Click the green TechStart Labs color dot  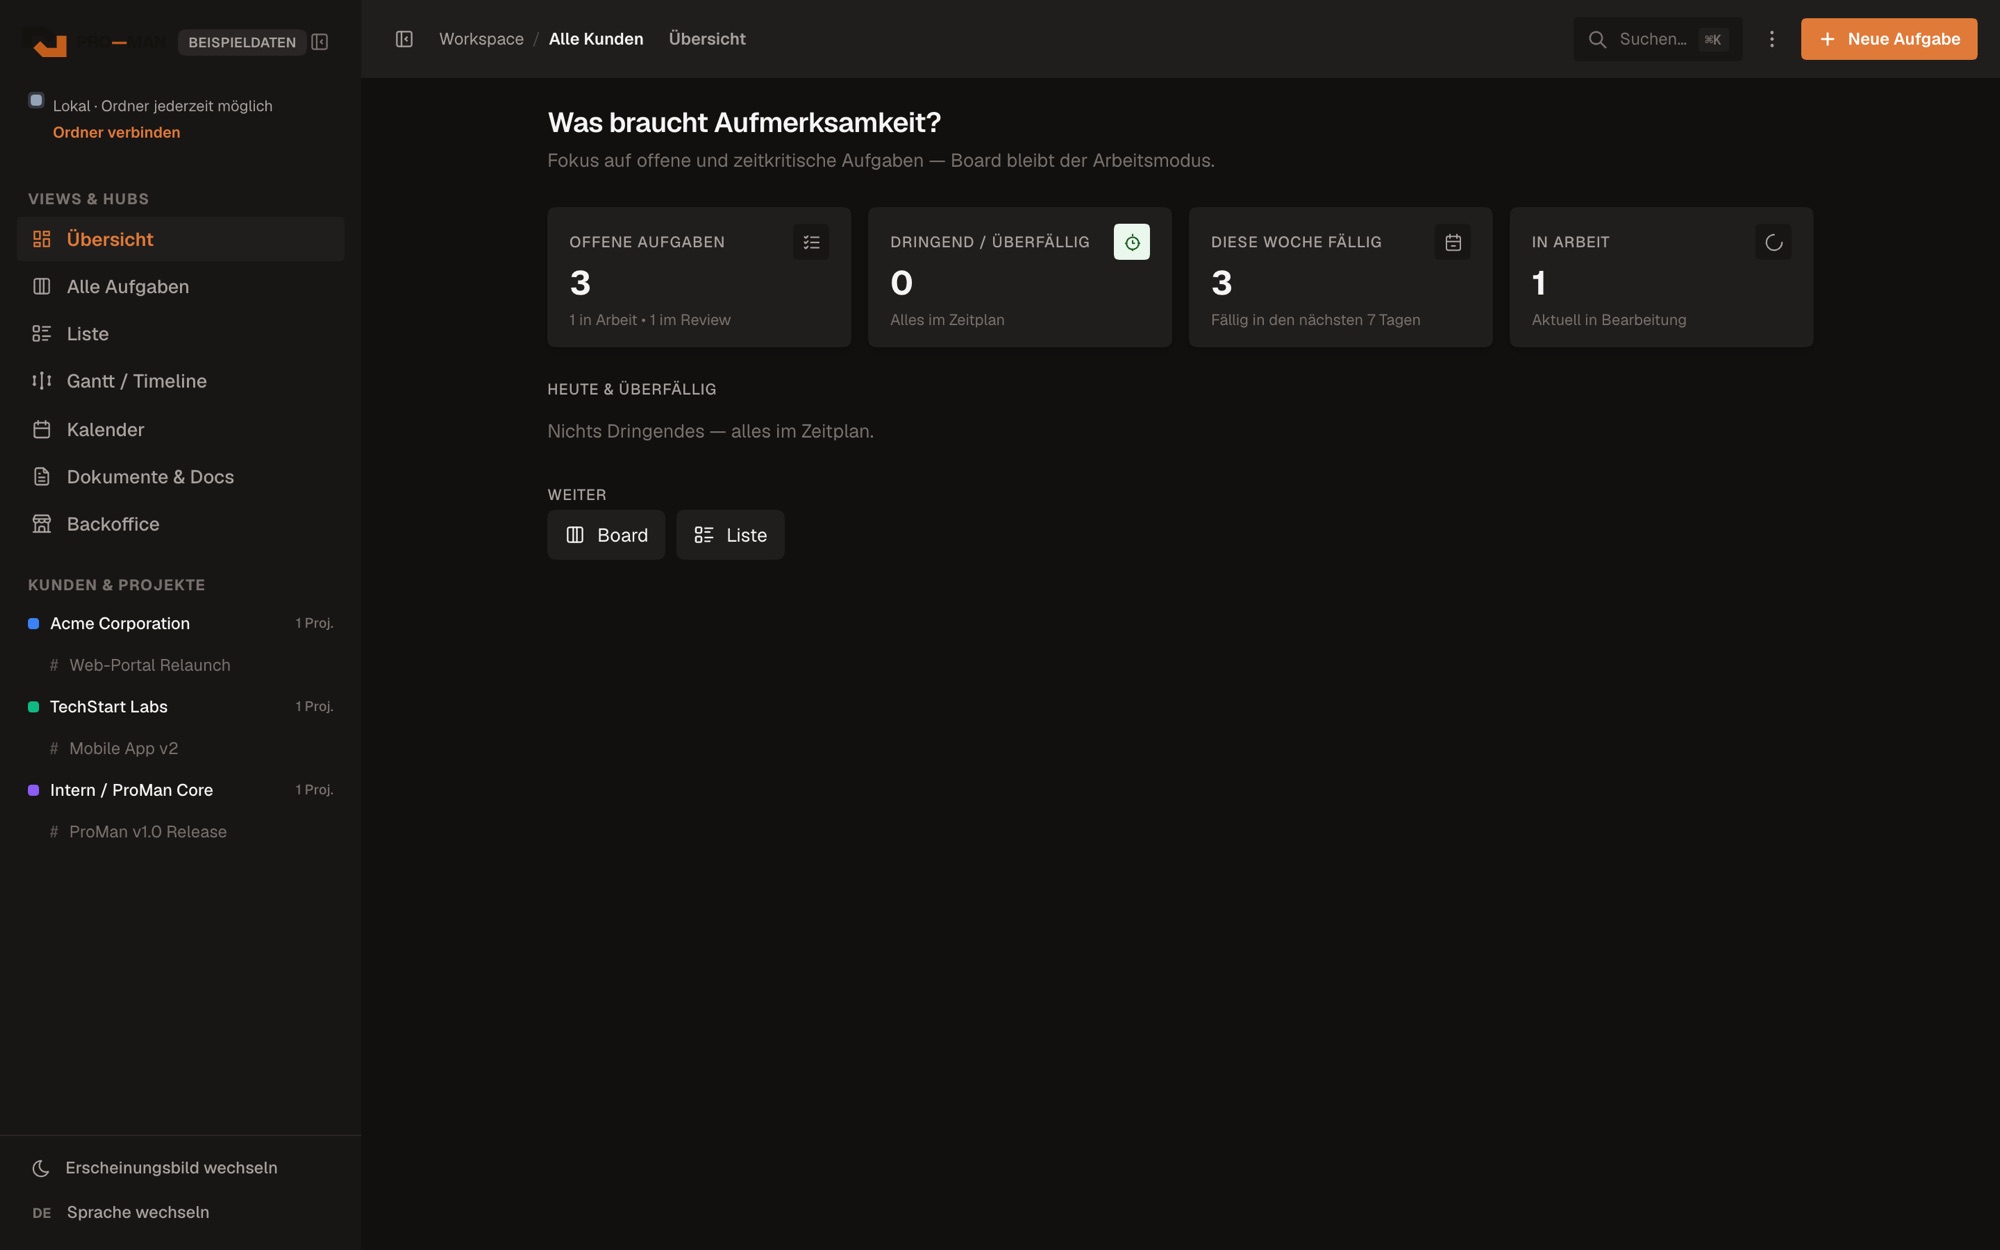(x=33, y=706)
